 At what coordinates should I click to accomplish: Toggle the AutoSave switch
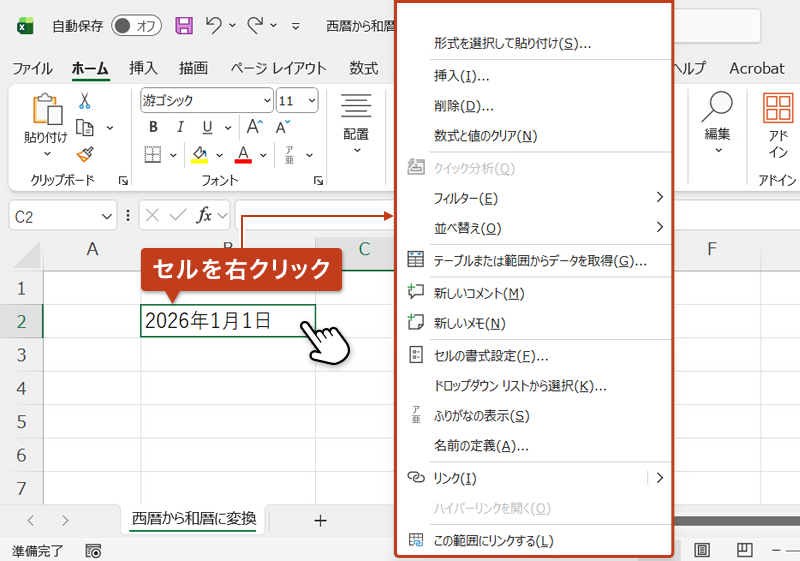136,26
